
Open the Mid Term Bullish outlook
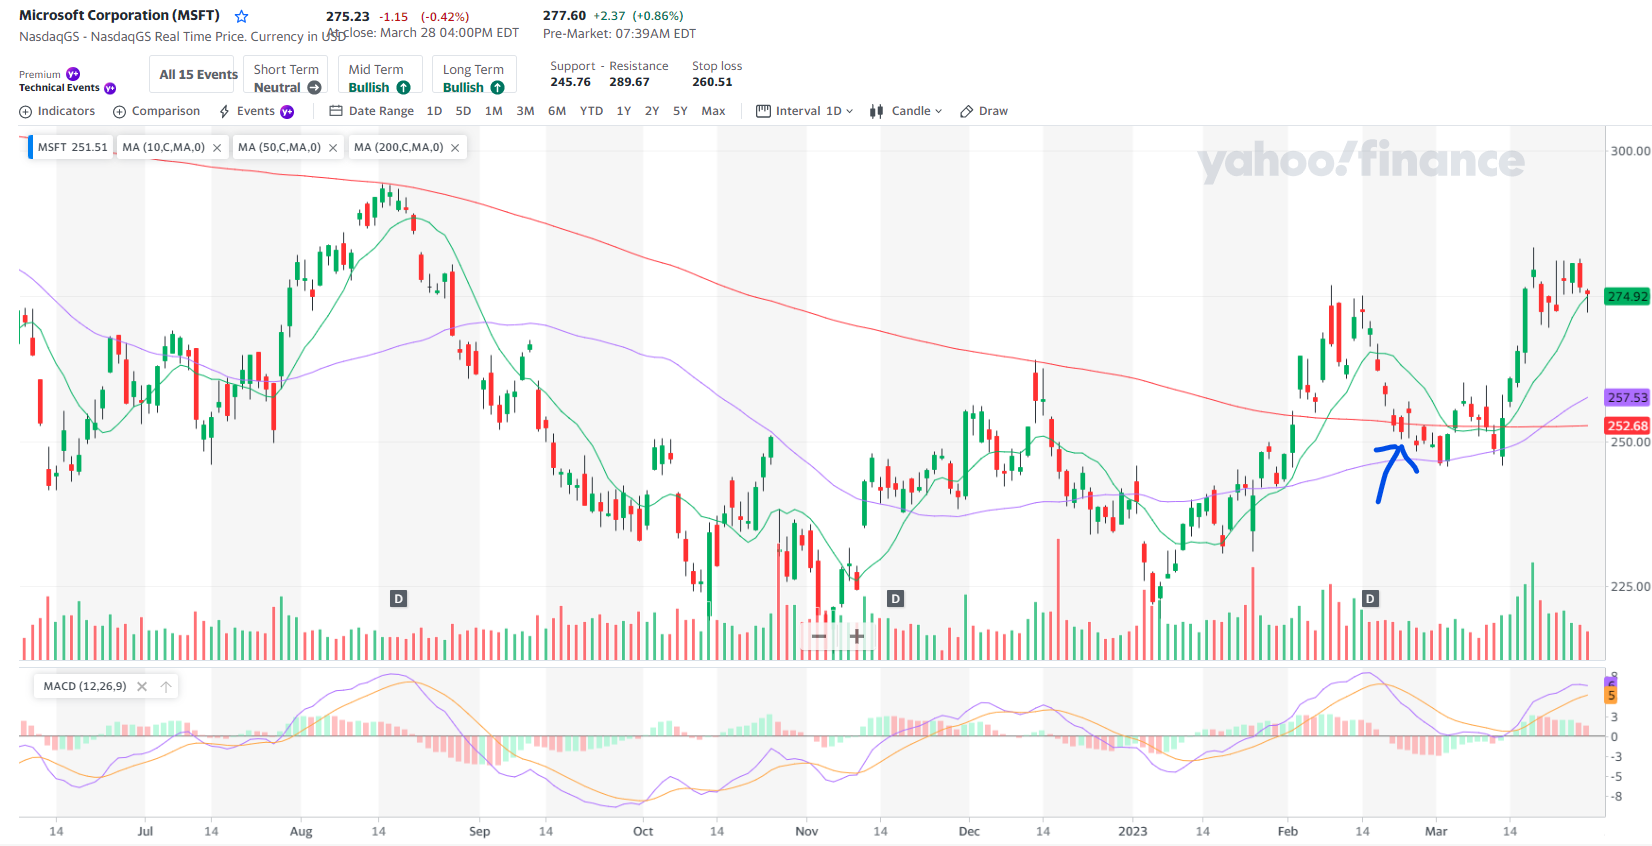coord(378,75)
